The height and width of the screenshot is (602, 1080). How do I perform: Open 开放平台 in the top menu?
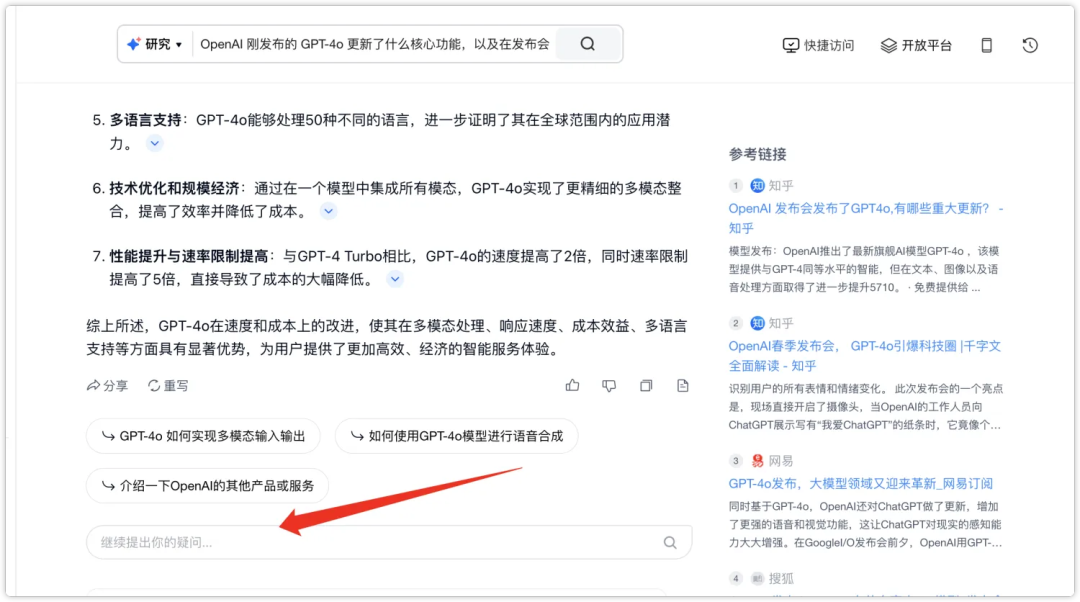point(915,44)
